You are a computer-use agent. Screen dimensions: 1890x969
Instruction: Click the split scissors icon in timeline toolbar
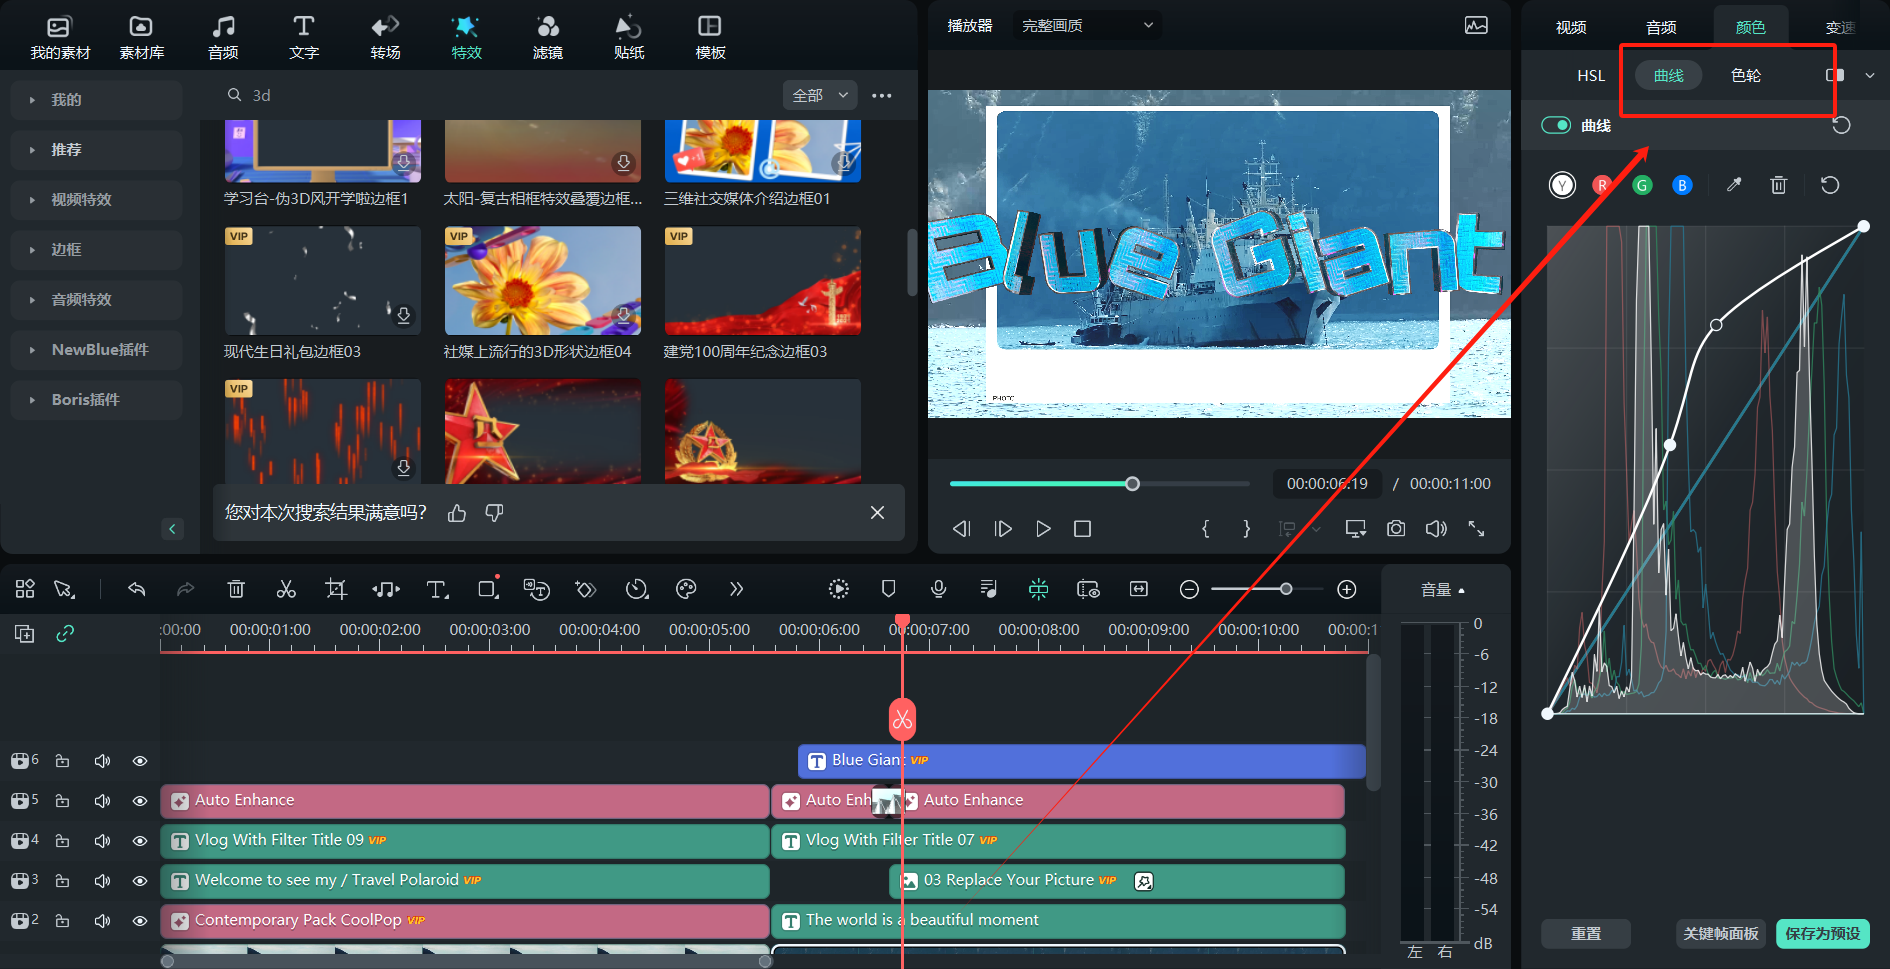[x=286, y=589]
